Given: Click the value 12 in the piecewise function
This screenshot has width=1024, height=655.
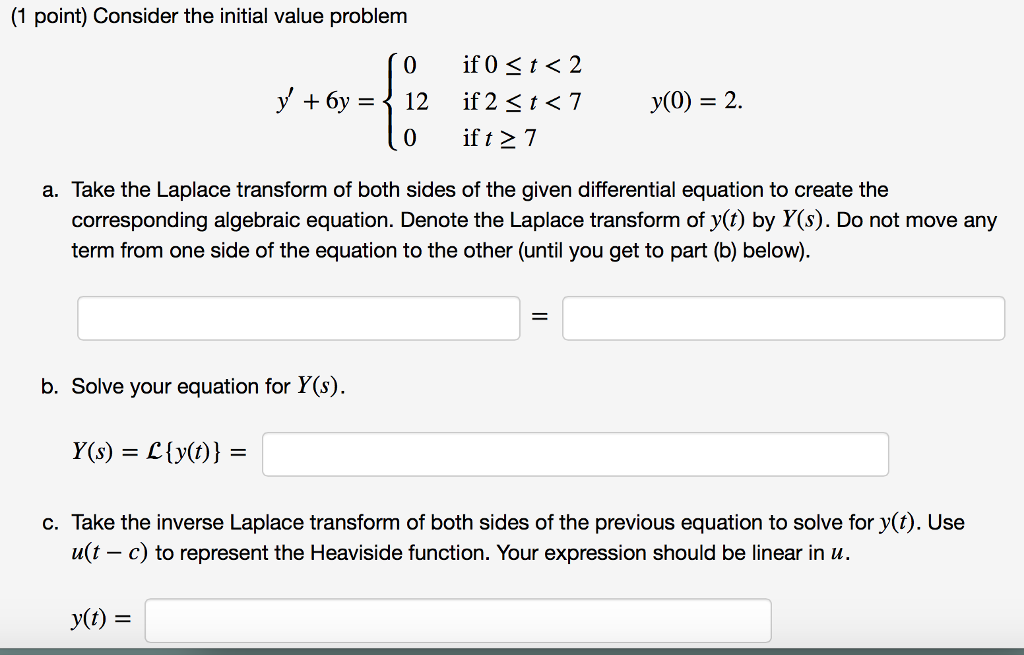Looking at the screenshot, I should click(x=416, y=101).
